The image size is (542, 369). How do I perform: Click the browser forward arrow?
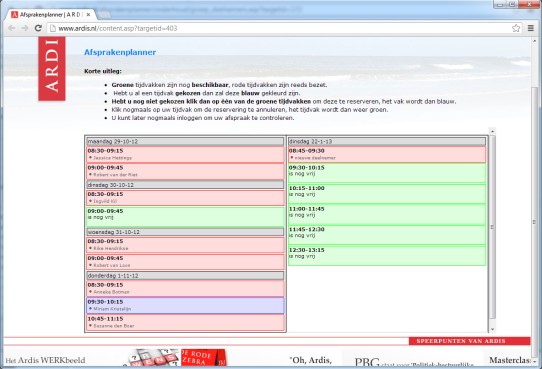[25, 28]
